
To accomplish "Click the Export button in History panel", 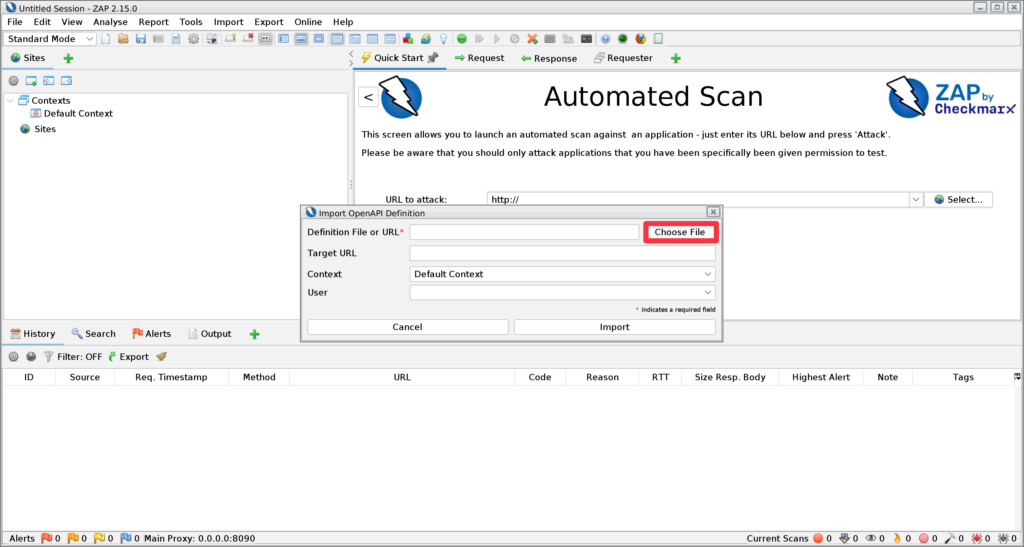I will [x=128, y=357].
